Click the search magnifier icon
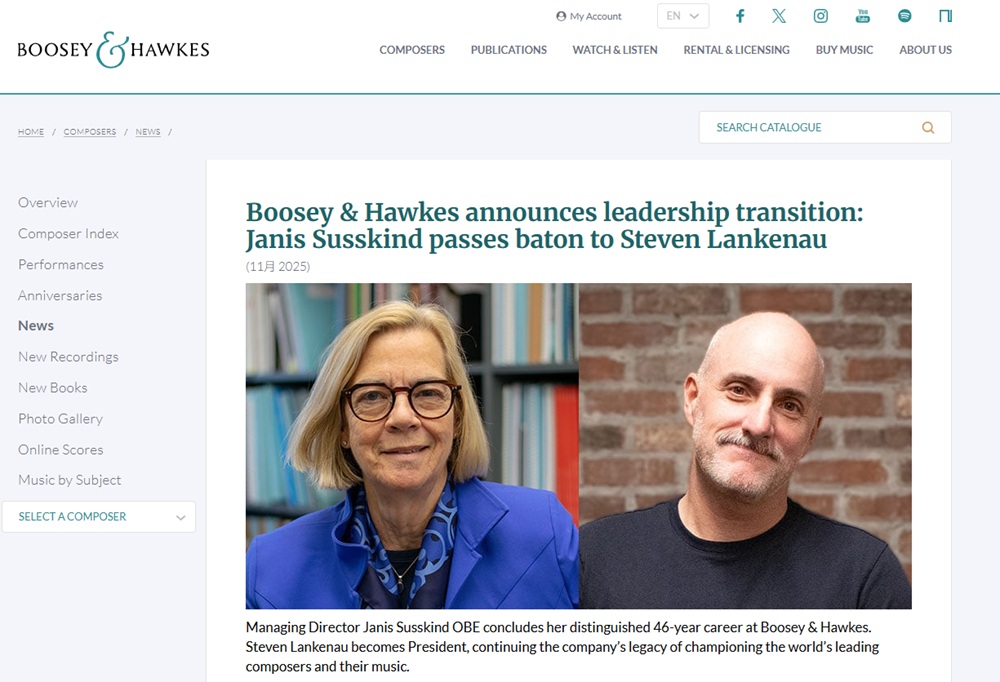 pyautogui.click(x=928, y=128)
